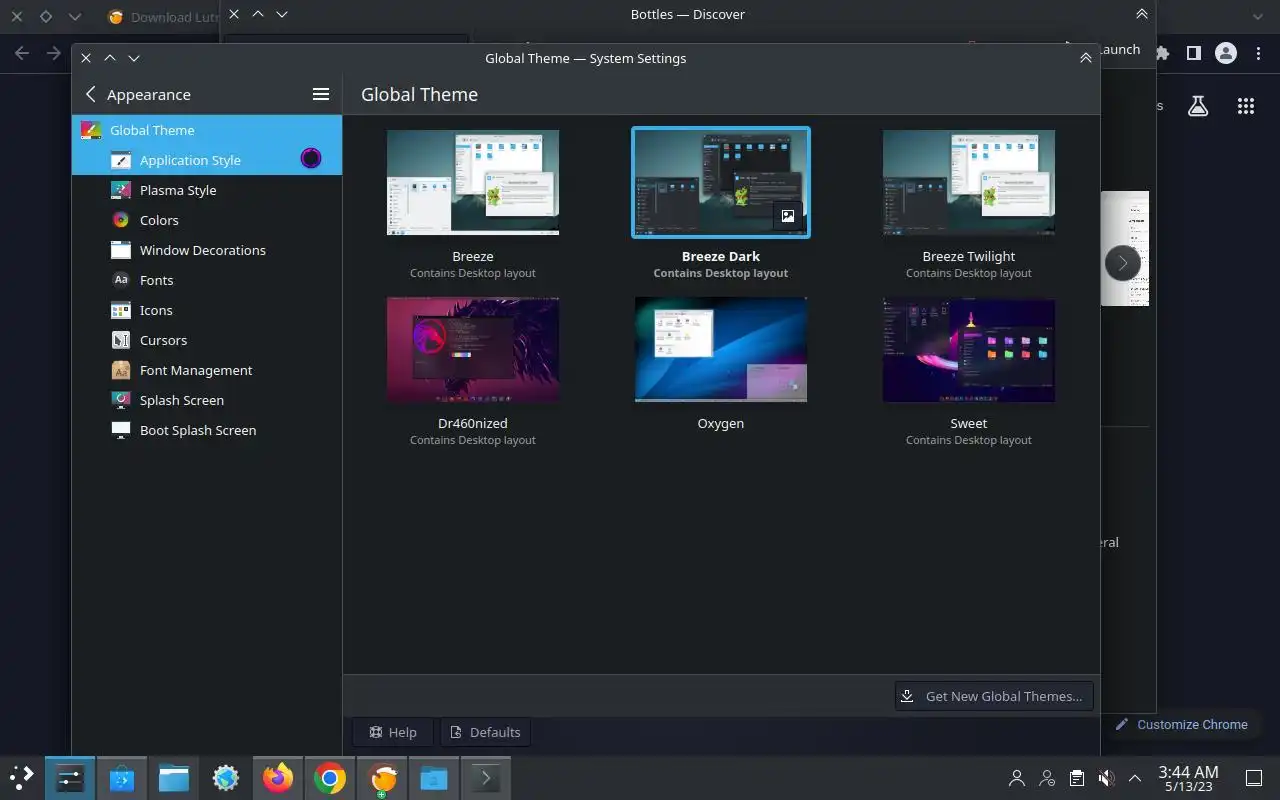Click Get New Global Themes button
The image size is (1280, 800).
point(994,696)
